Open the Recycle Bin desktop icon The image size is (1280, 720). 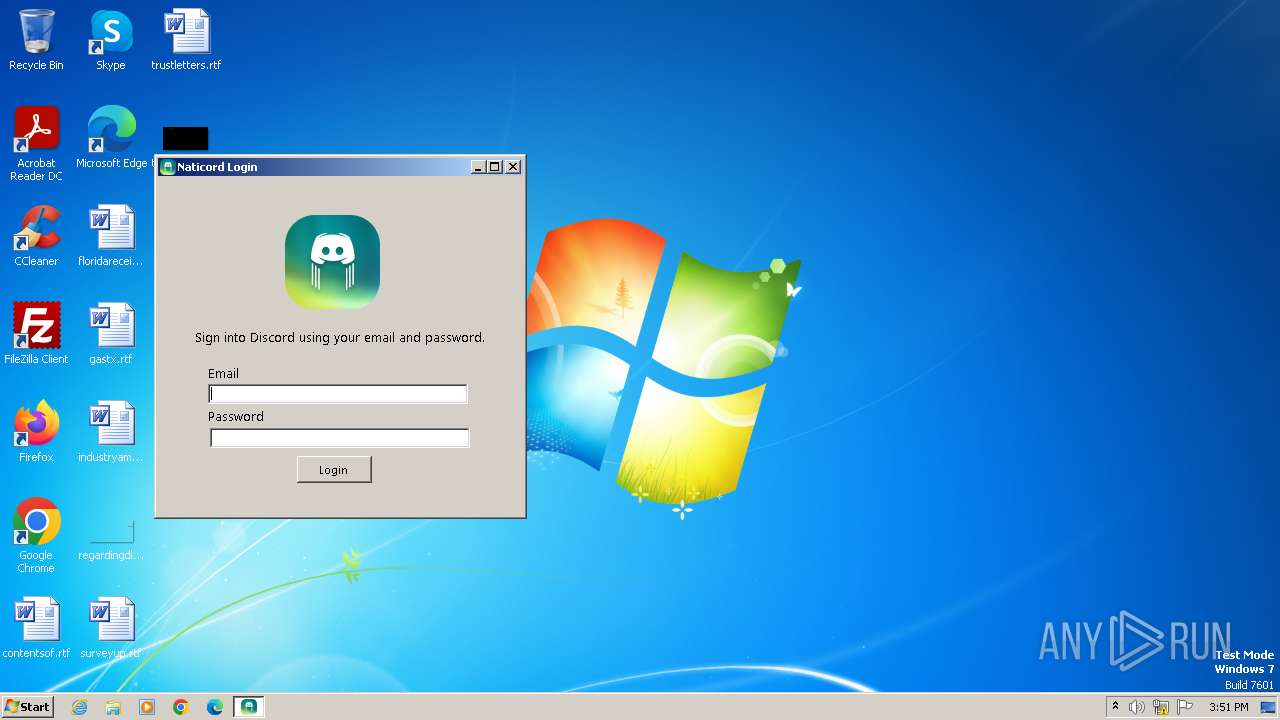click(x=36, y=40)
